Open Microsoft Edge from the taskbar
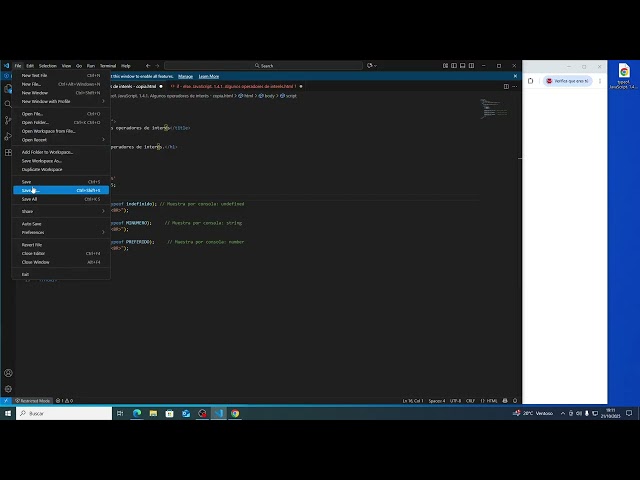 137,413
